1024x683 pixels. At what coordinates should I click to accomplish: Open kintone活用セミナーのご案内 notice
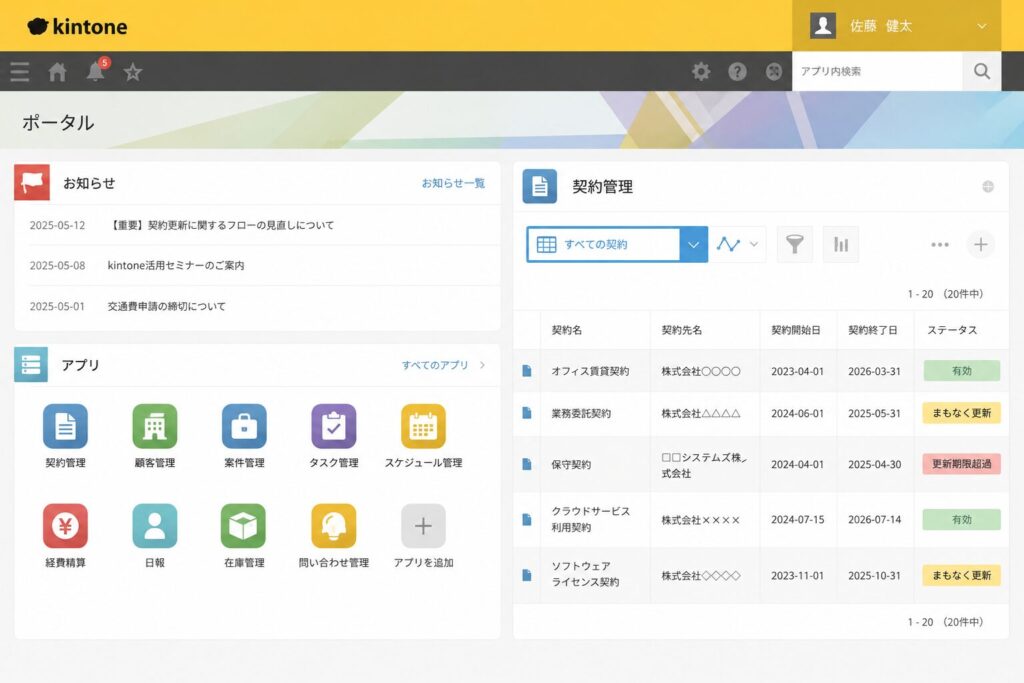coord(176,266)
